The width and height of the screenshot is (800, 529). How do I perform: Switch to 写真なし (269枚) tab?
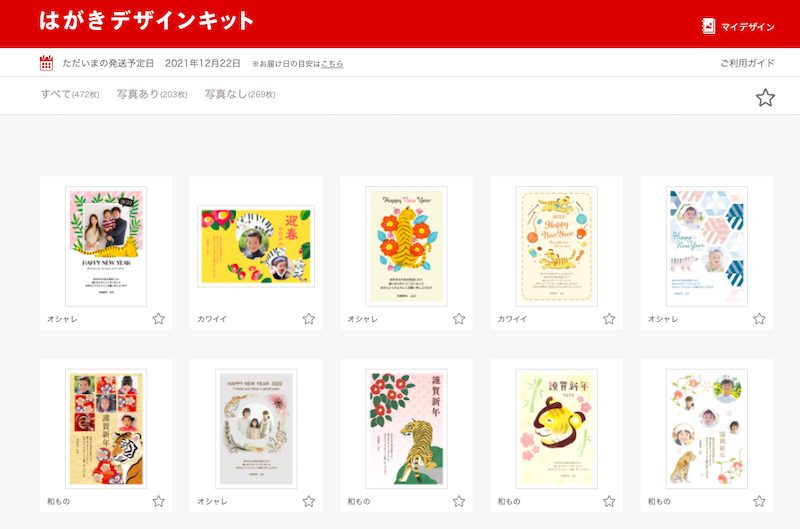(240, 94)
